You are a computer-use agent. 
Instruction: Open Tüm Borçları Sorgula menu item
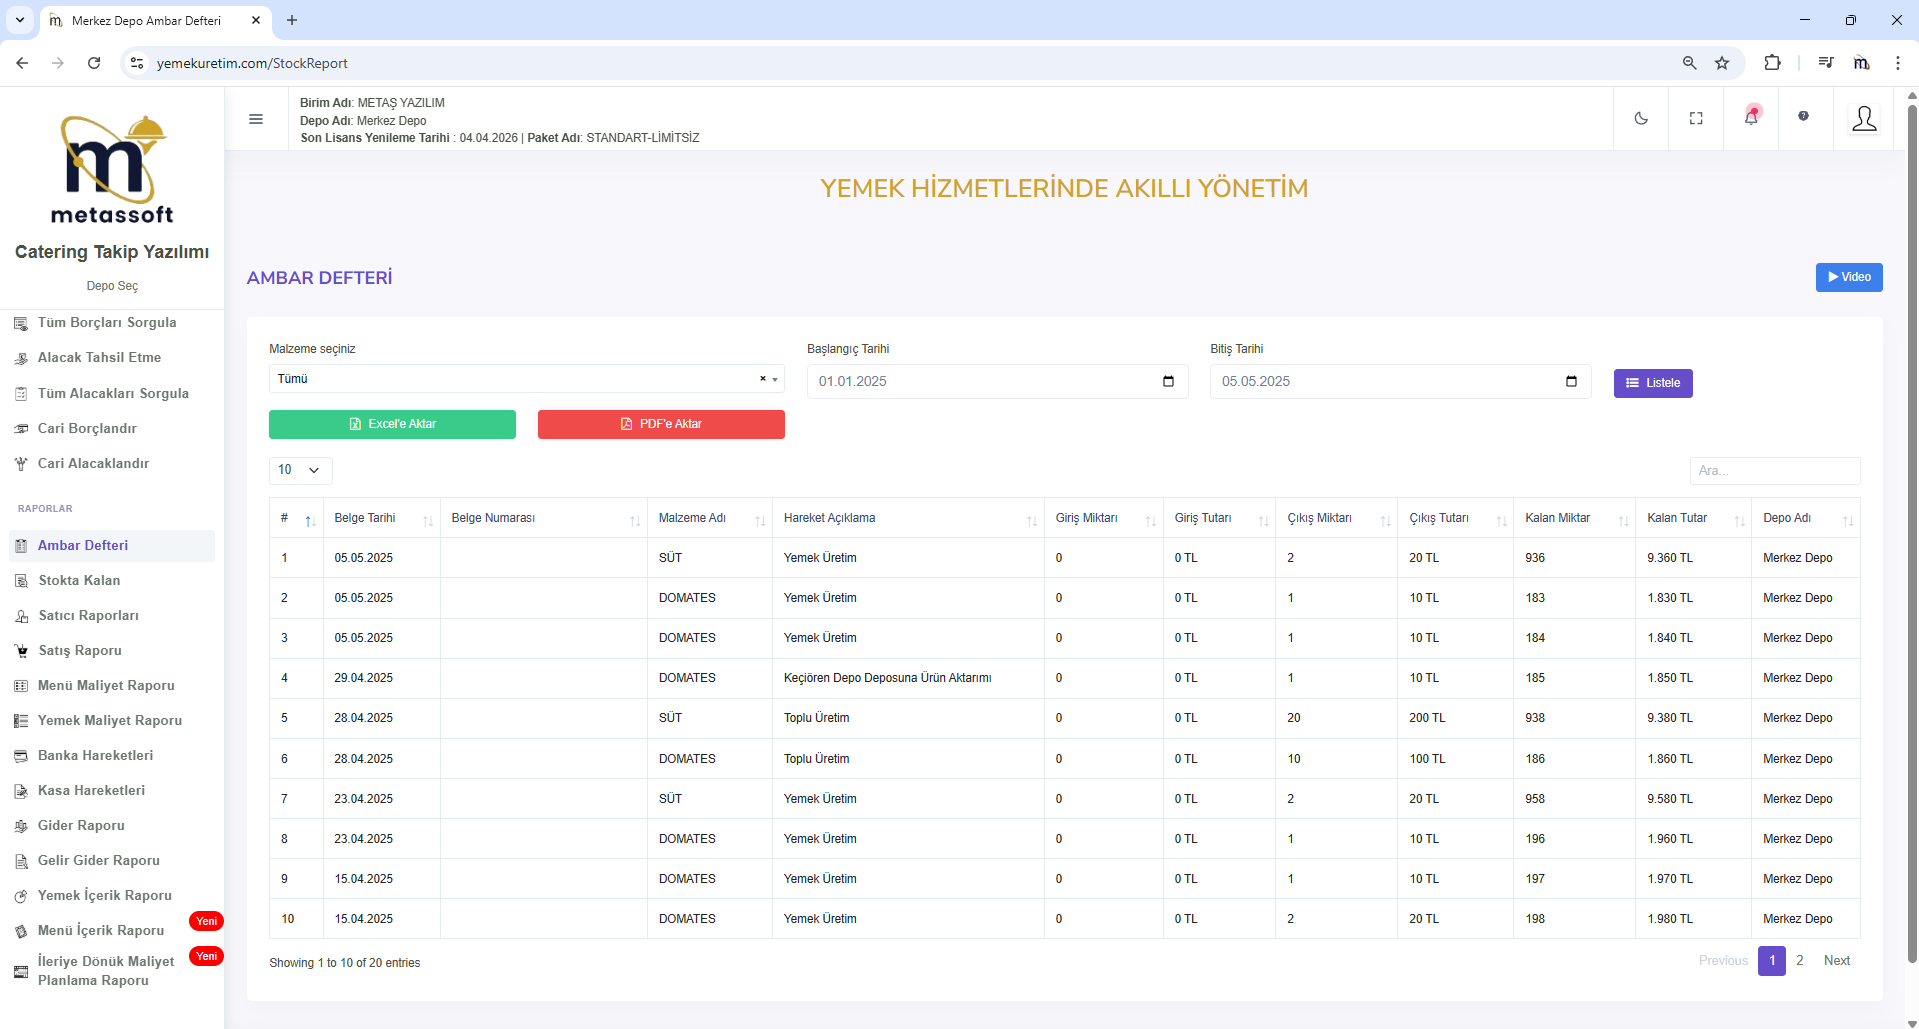(x=107, y=322)
